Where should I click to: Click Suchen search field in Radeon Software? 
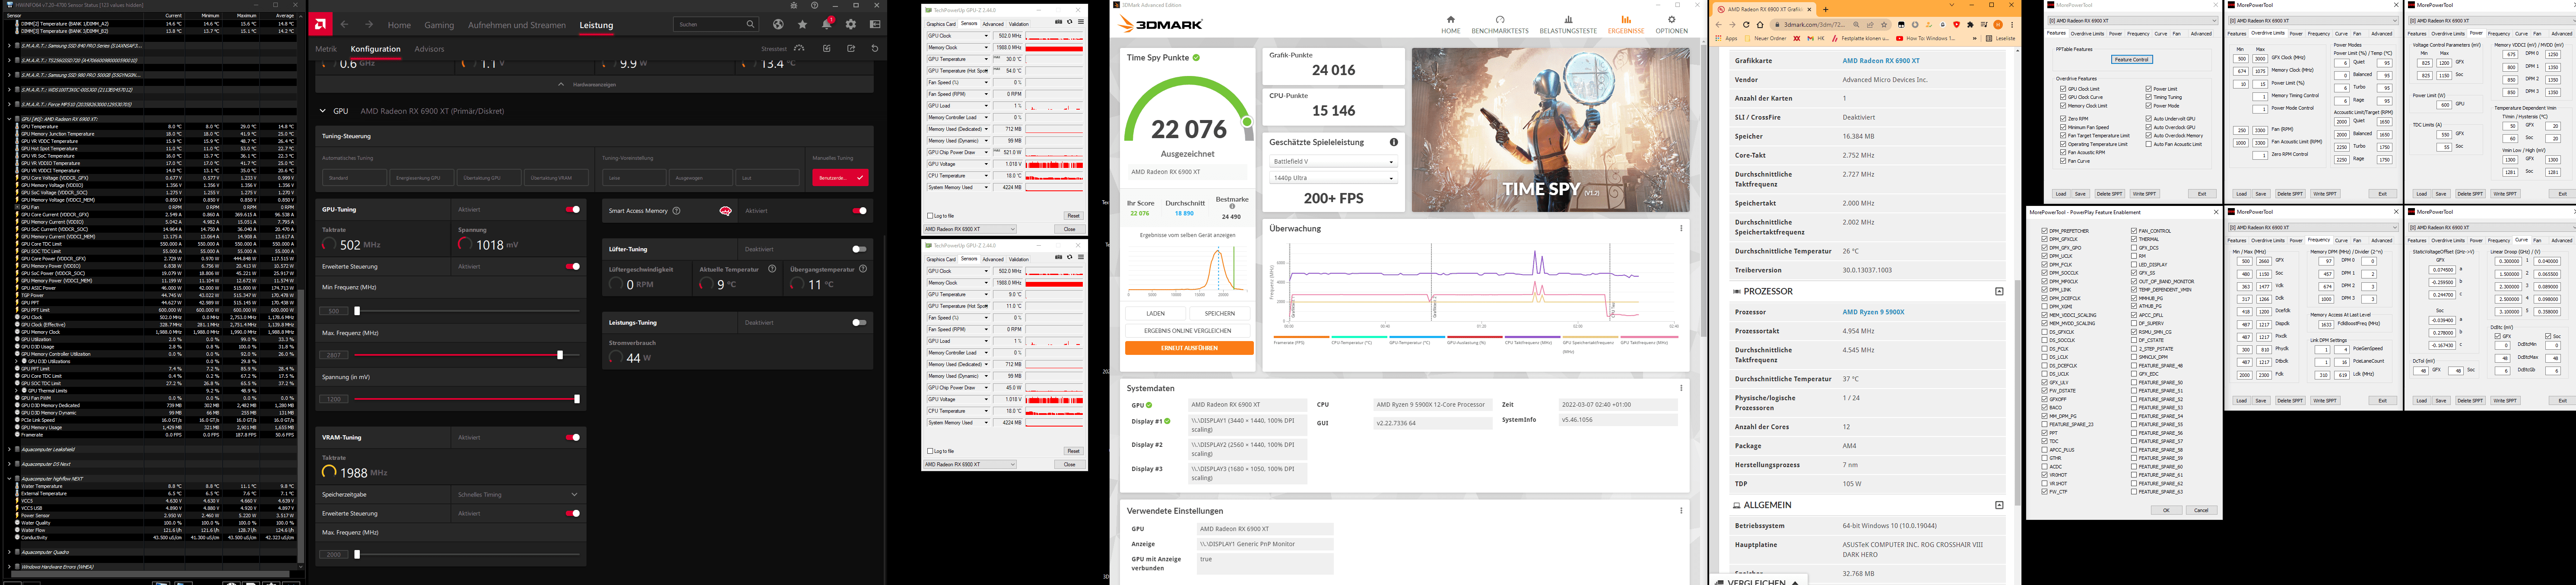[x=716, y=24]
